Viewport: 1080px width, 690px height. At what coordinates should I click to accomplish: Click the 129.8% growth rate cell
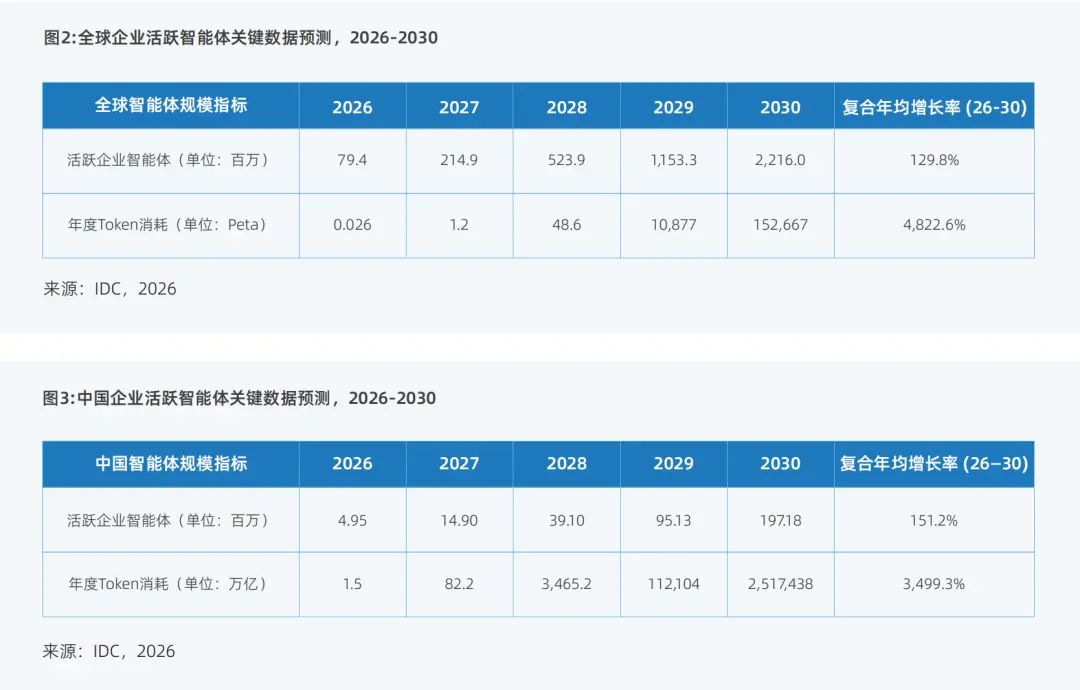[934, 160]
